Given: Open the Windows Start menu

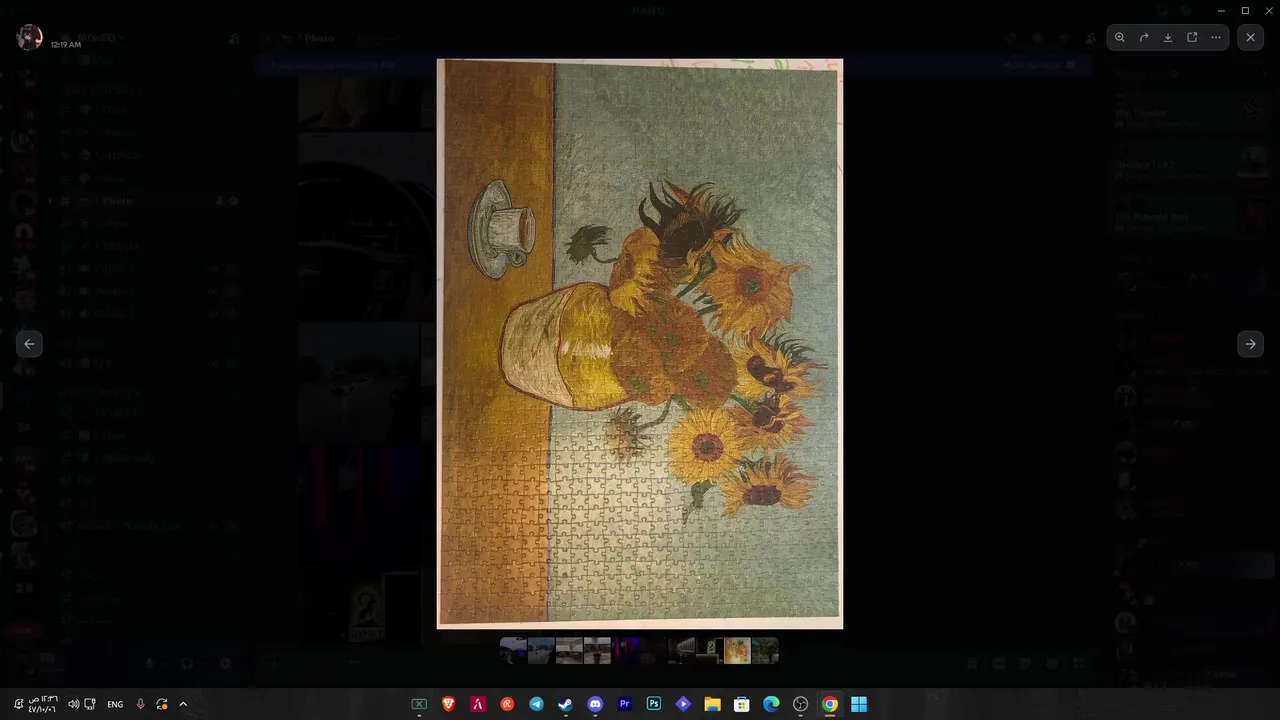Looking at the screenshot, I should pyautogui.click(x=859, y=704).
